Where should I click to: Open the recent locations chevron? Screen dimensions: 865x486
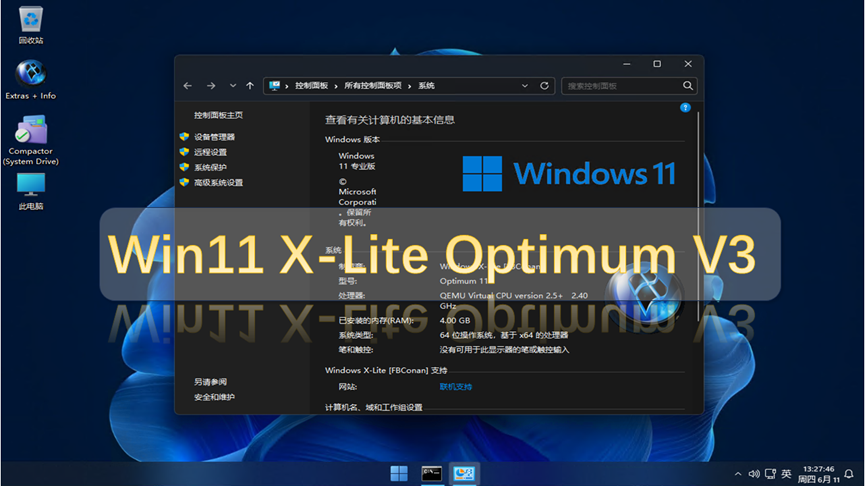233,86
